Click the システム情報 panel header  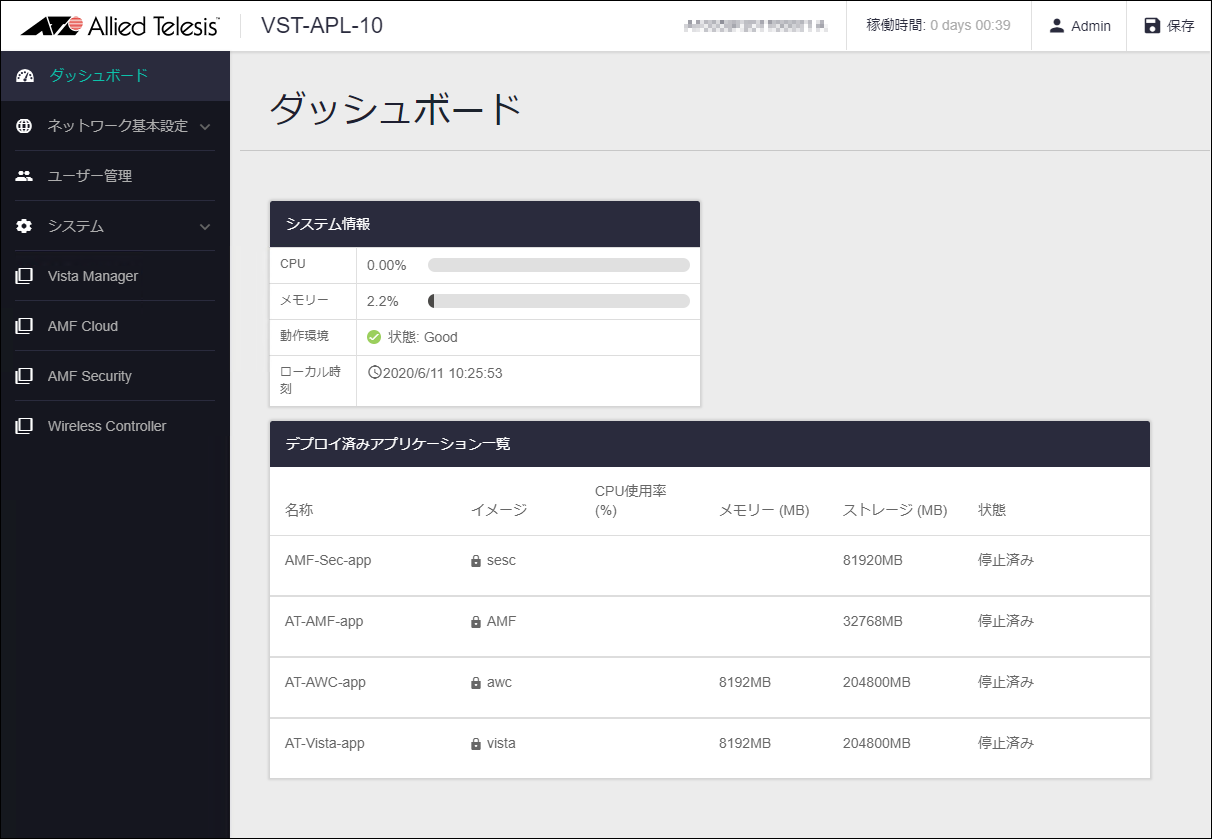tap(485, 224)
